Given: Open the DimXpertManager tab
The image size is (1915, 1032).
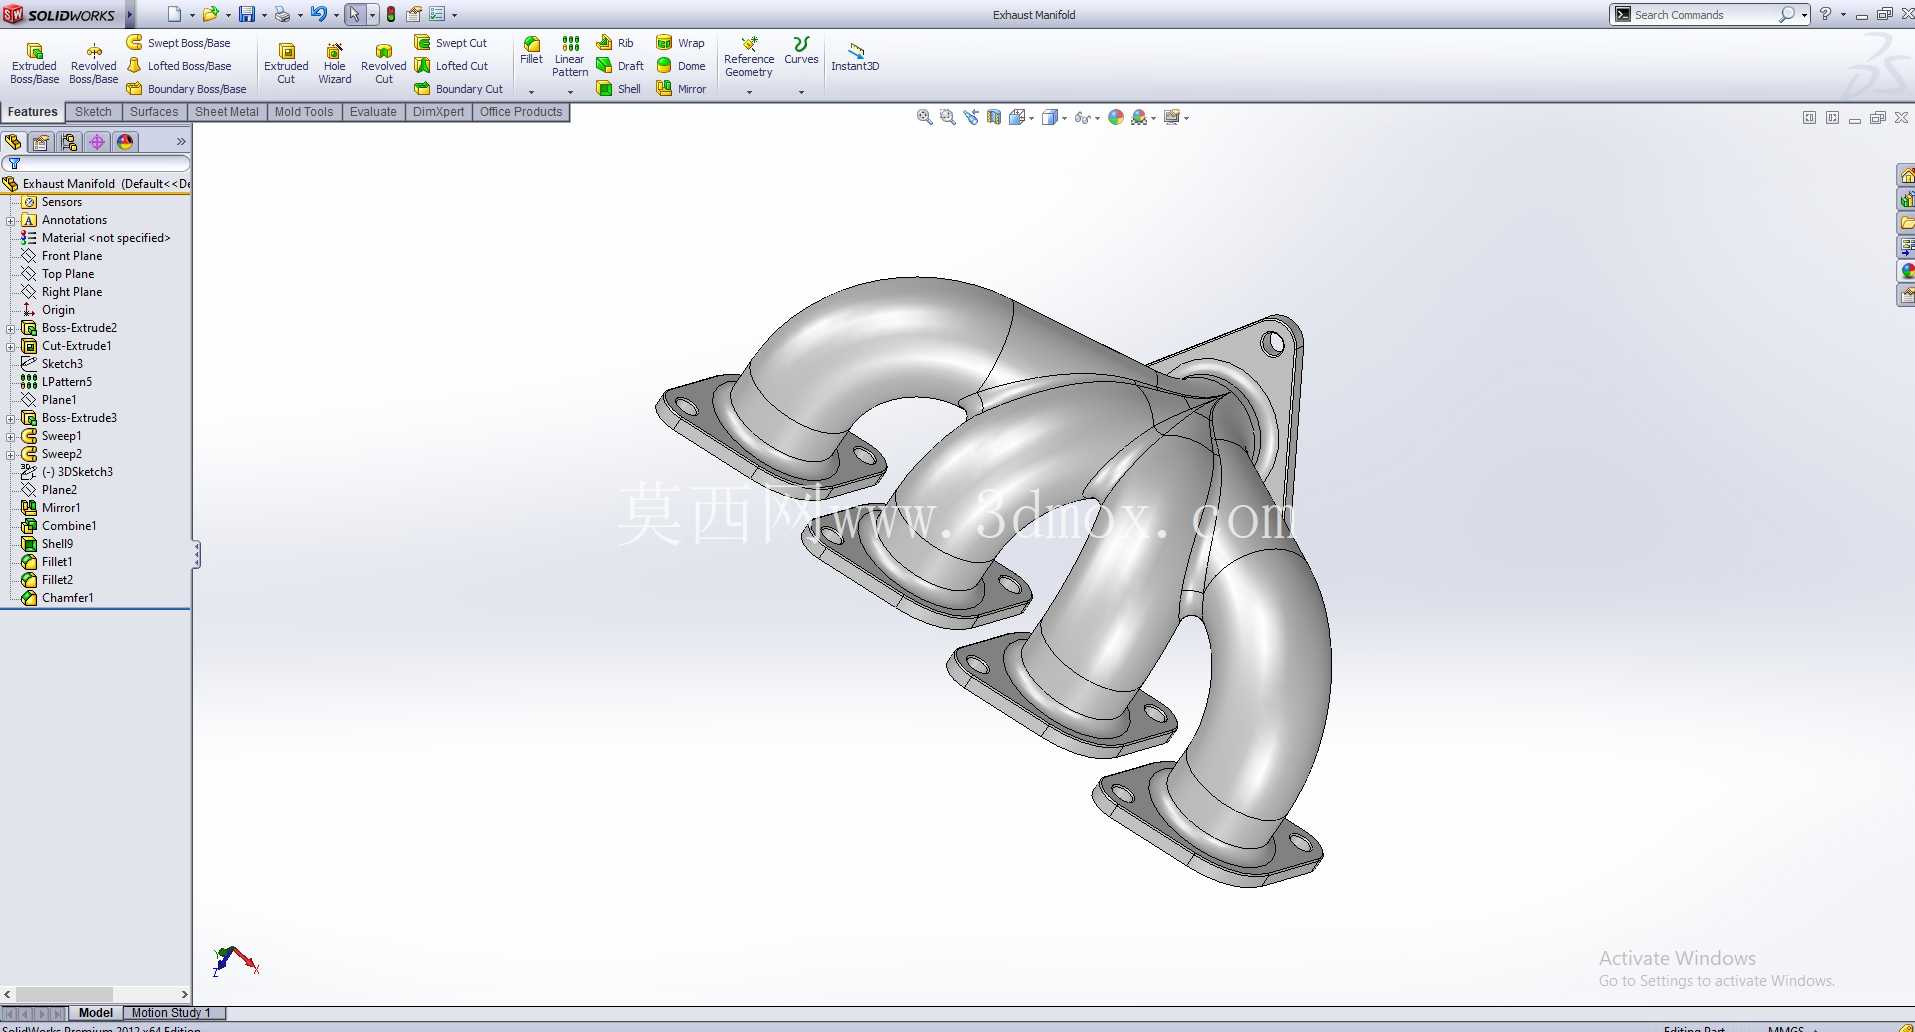Looking at the screenshot, I should point(97,142).
